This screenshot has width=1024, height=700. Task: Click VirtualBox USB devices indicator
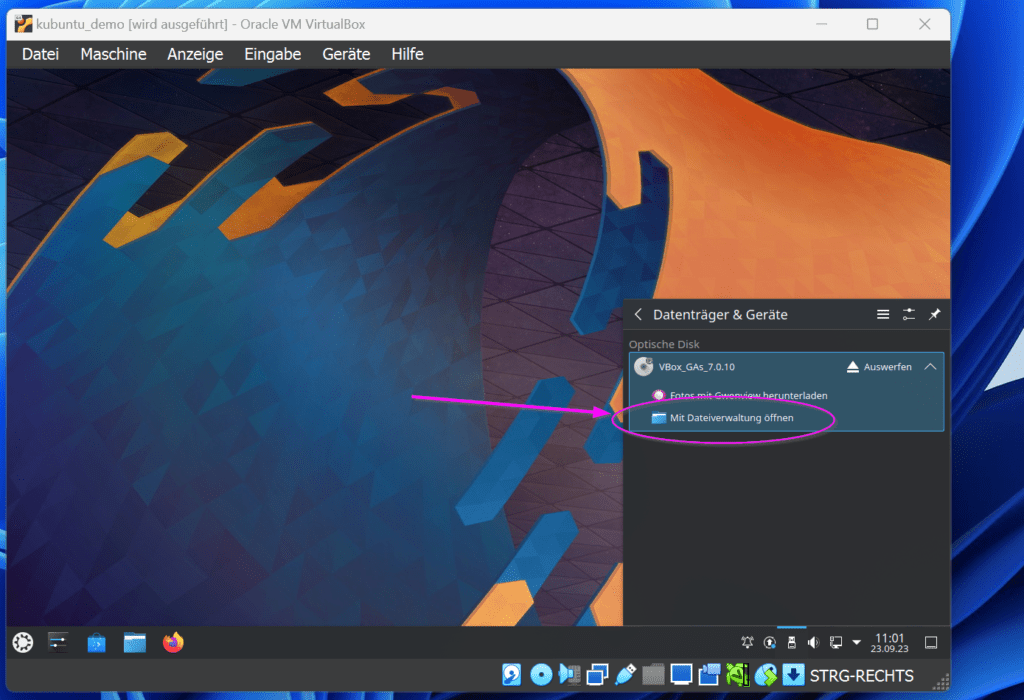625,675
